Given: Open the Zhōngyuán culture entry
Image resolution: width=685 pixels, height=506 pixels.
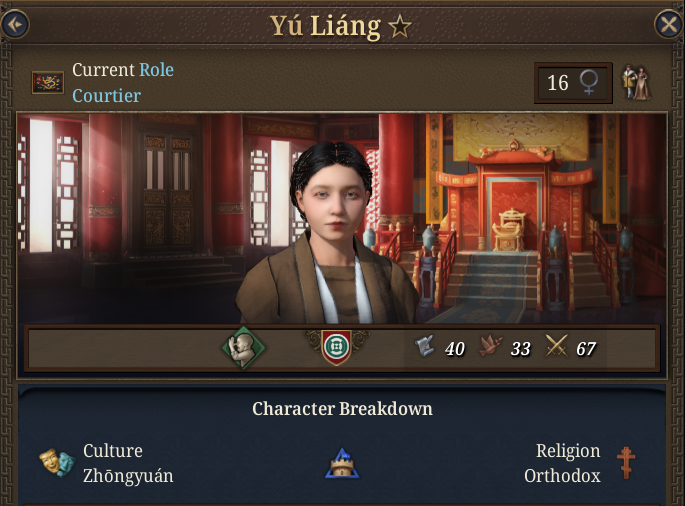Looking at the screenshot, I should 128,476.
